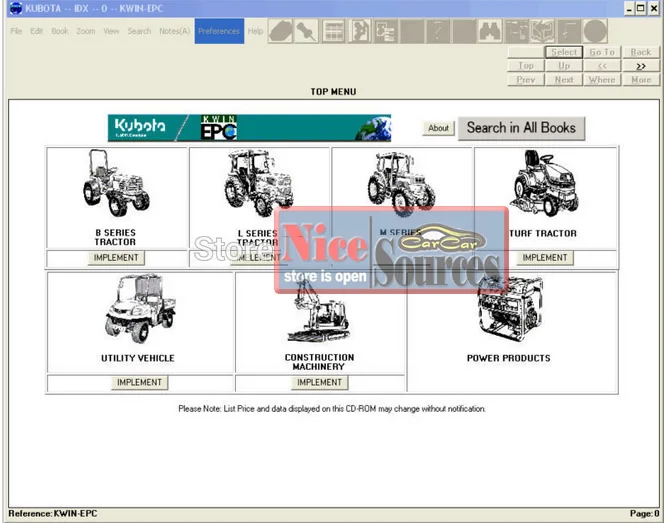Image resolution: width=664 pixels, height=523 pixels.
Task: Click the TOP MENU heading
Action: [333, 91]
